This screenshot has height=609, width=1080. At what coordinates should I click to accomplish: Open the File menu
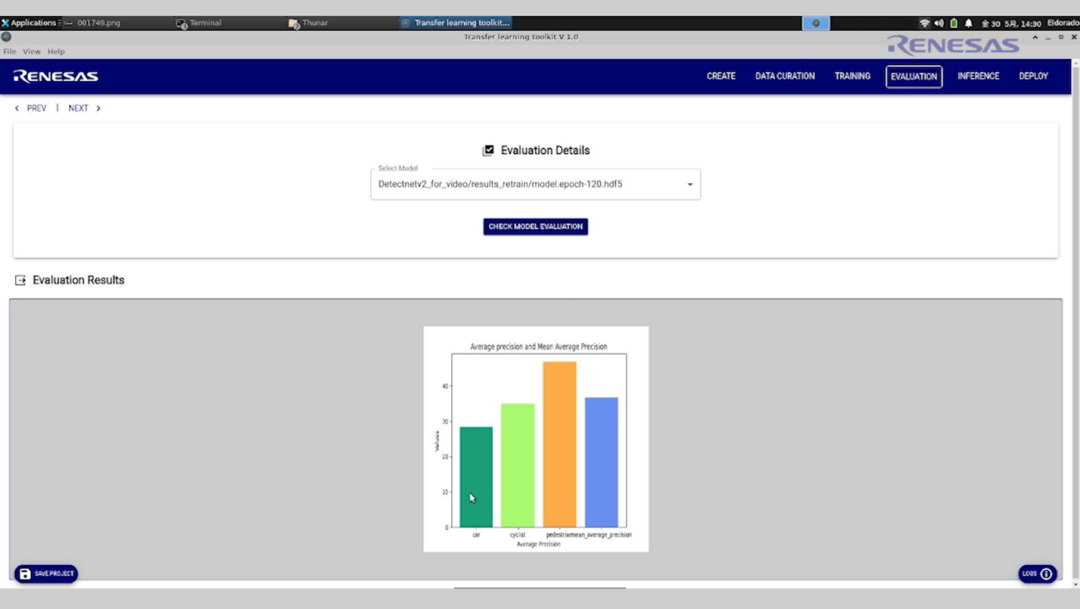(10, 51)
